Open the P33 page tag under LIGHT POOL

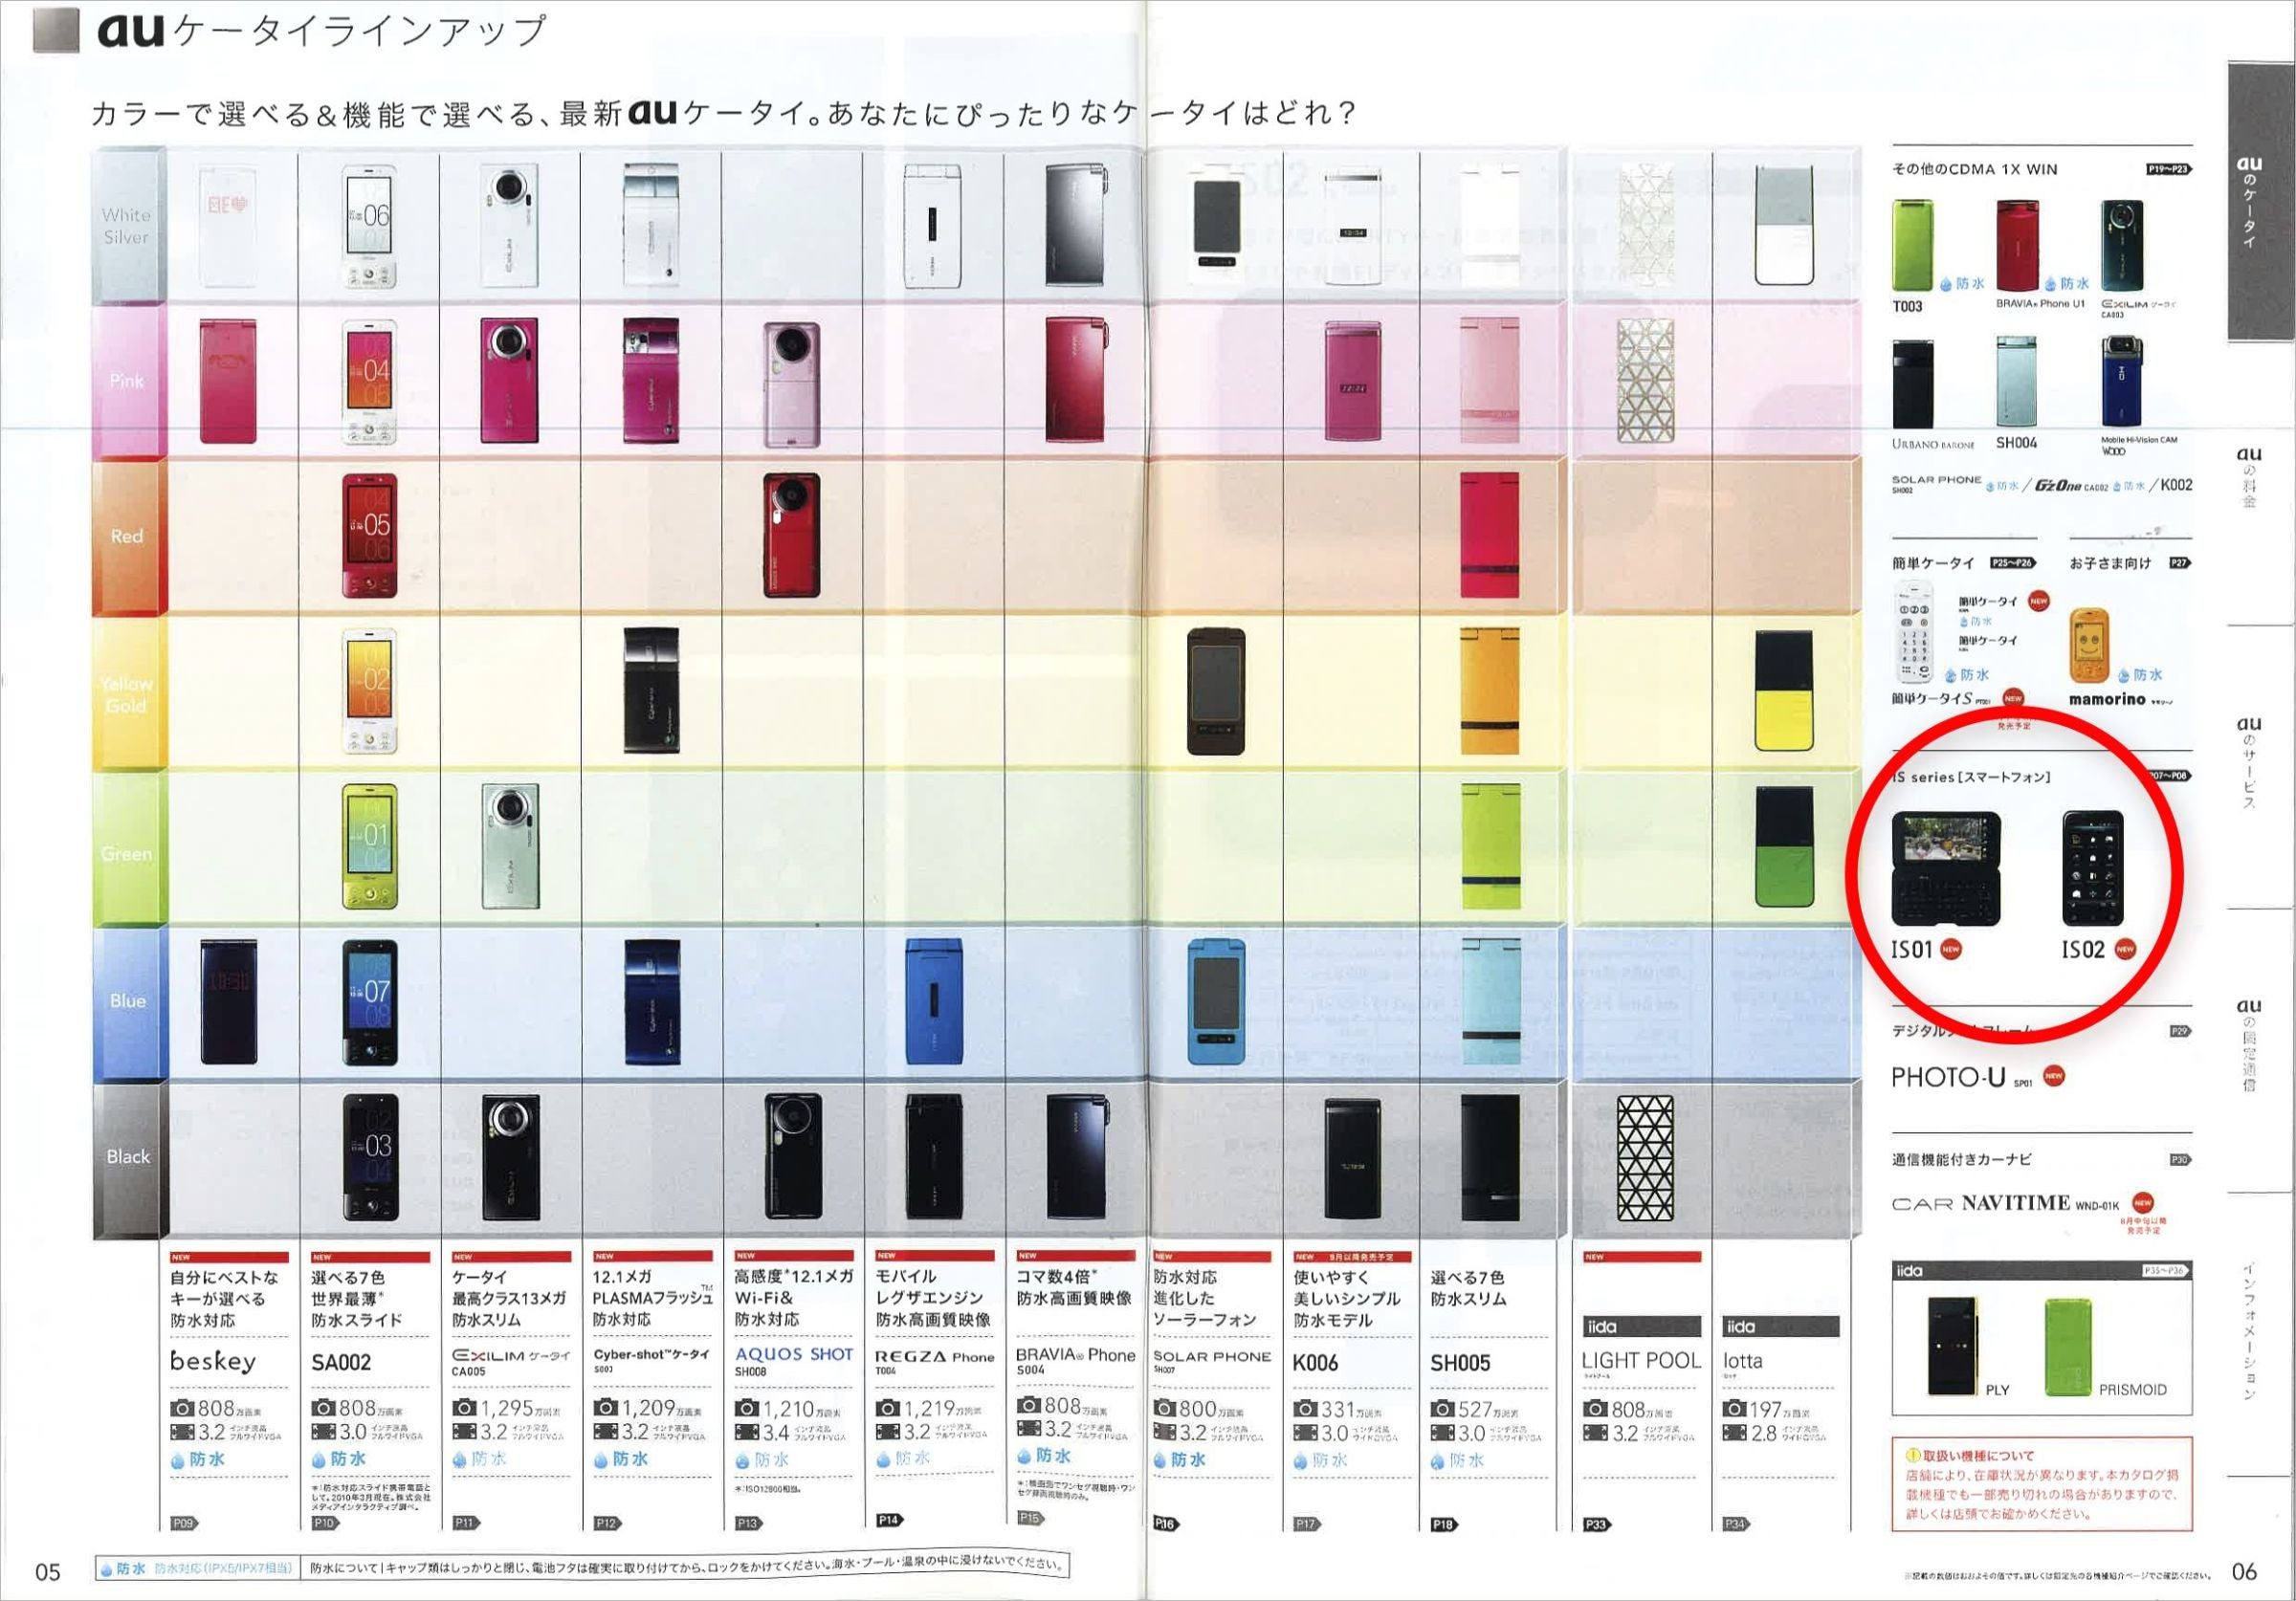1597,1525
